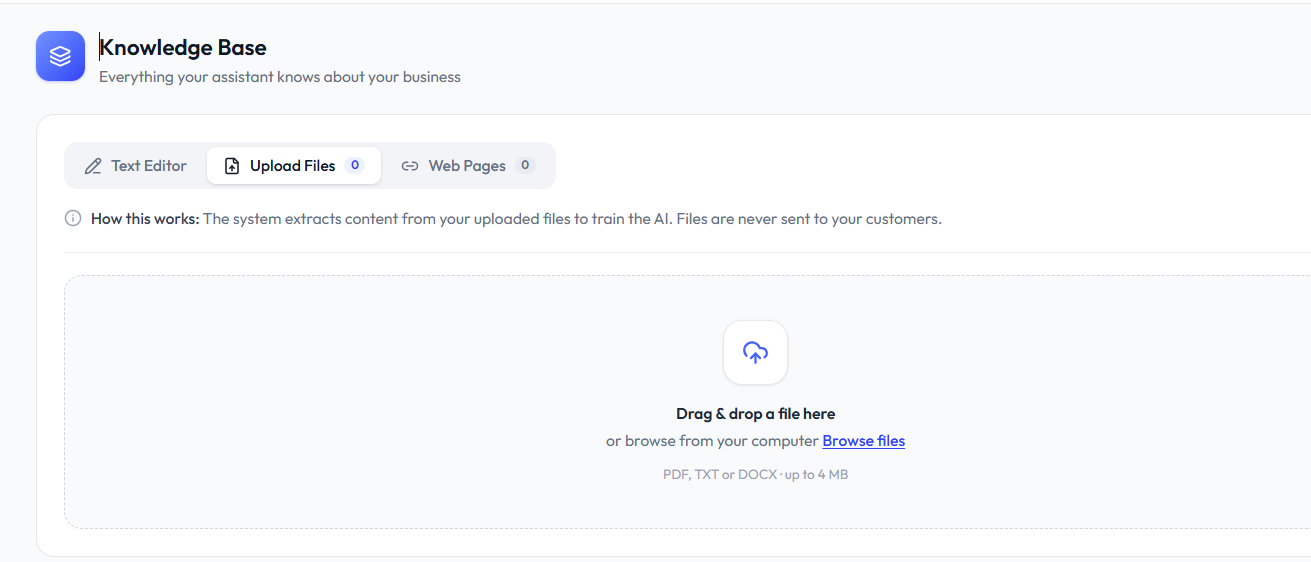Screen dimensions: 1311x562
Task: Open the Web Pages tab
Action: click(x=468, y=166)
